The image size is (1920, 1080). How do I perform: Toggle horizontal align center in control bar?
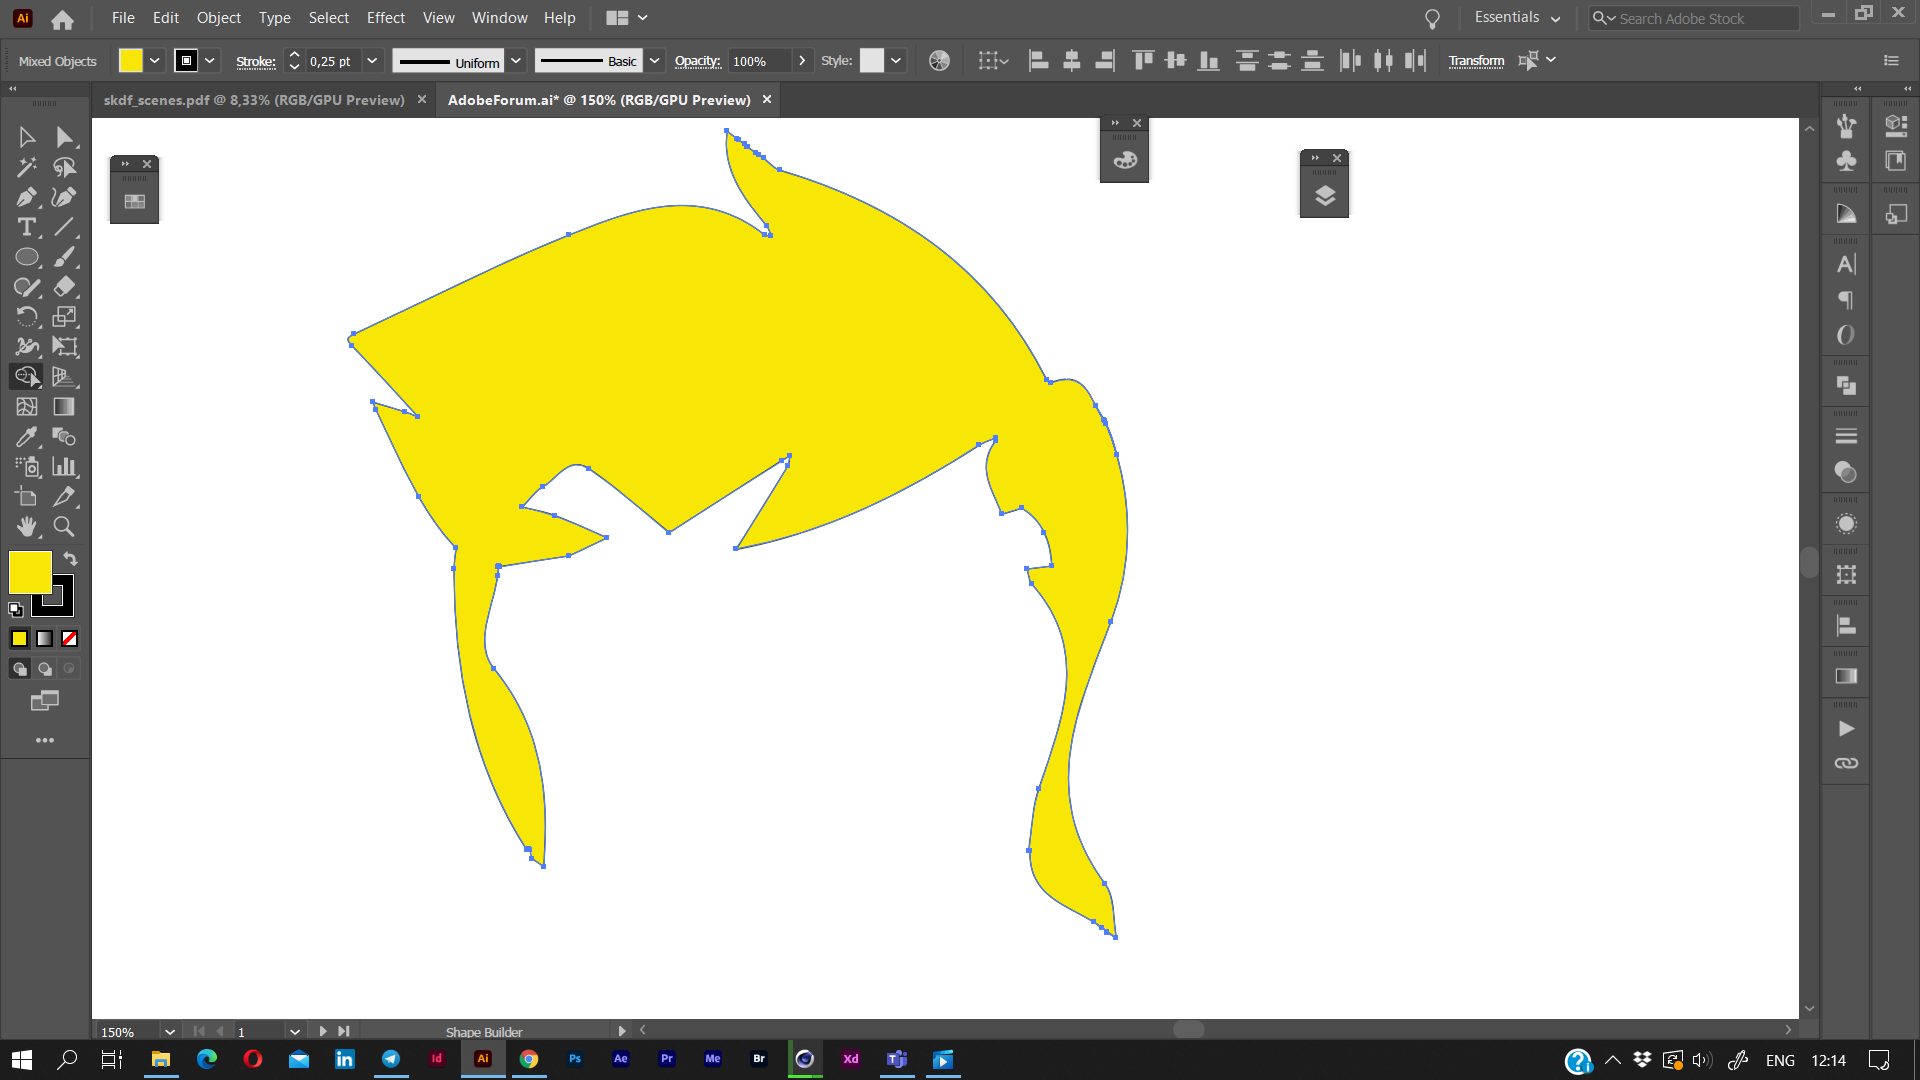tap(1071, 60)
